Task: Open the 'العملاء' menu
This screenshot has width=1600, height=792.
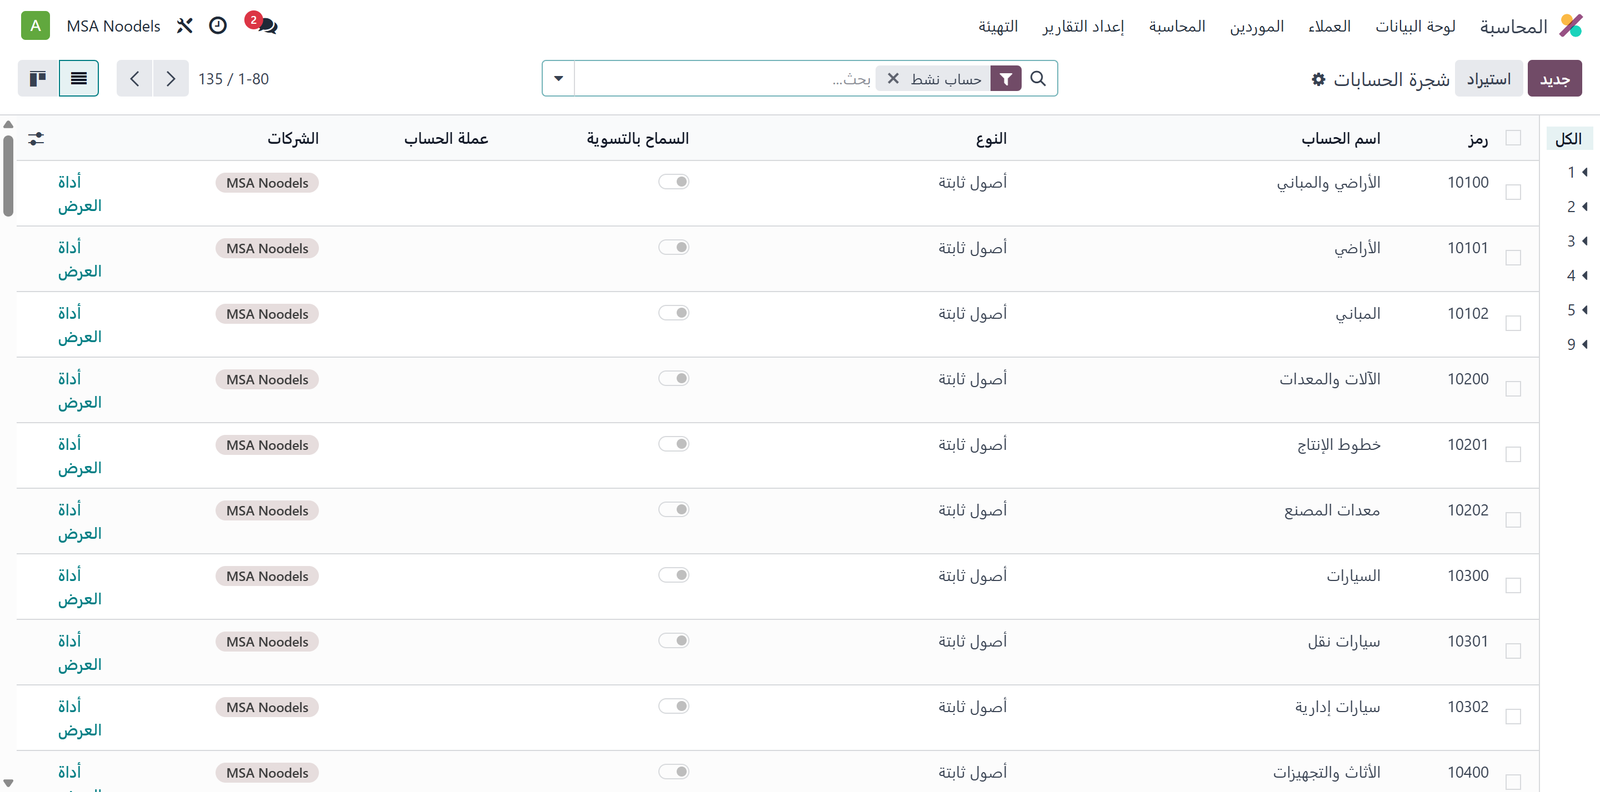Action: (1329, 26)
